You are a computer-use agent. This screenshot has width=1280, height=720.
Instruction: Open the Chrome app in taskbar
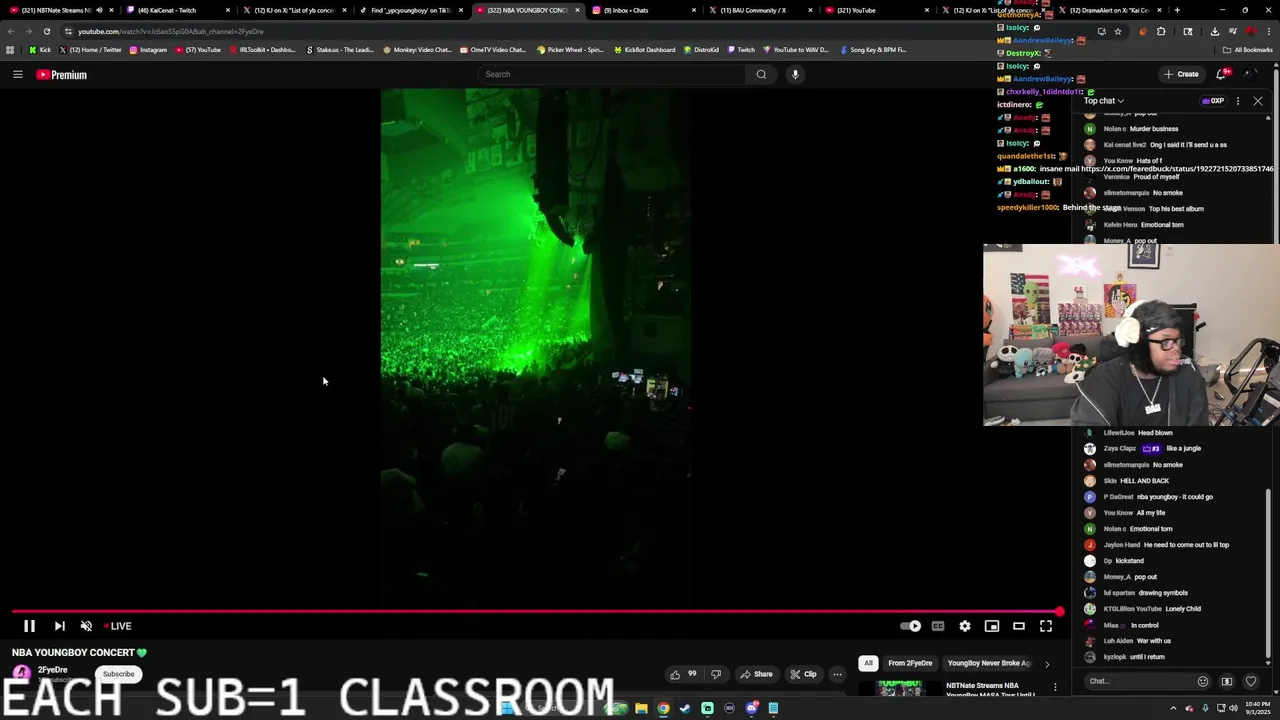coord(663,708)
